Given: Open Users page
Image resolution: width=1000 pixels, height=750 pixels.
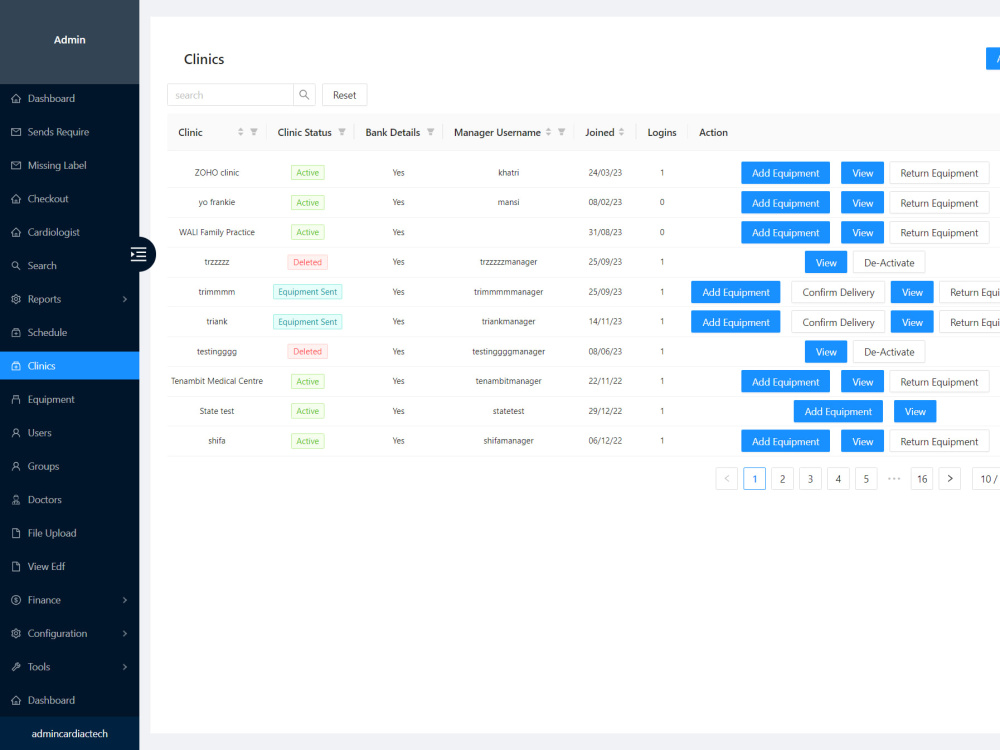Looking at the screenshot, I should point(70,432).
